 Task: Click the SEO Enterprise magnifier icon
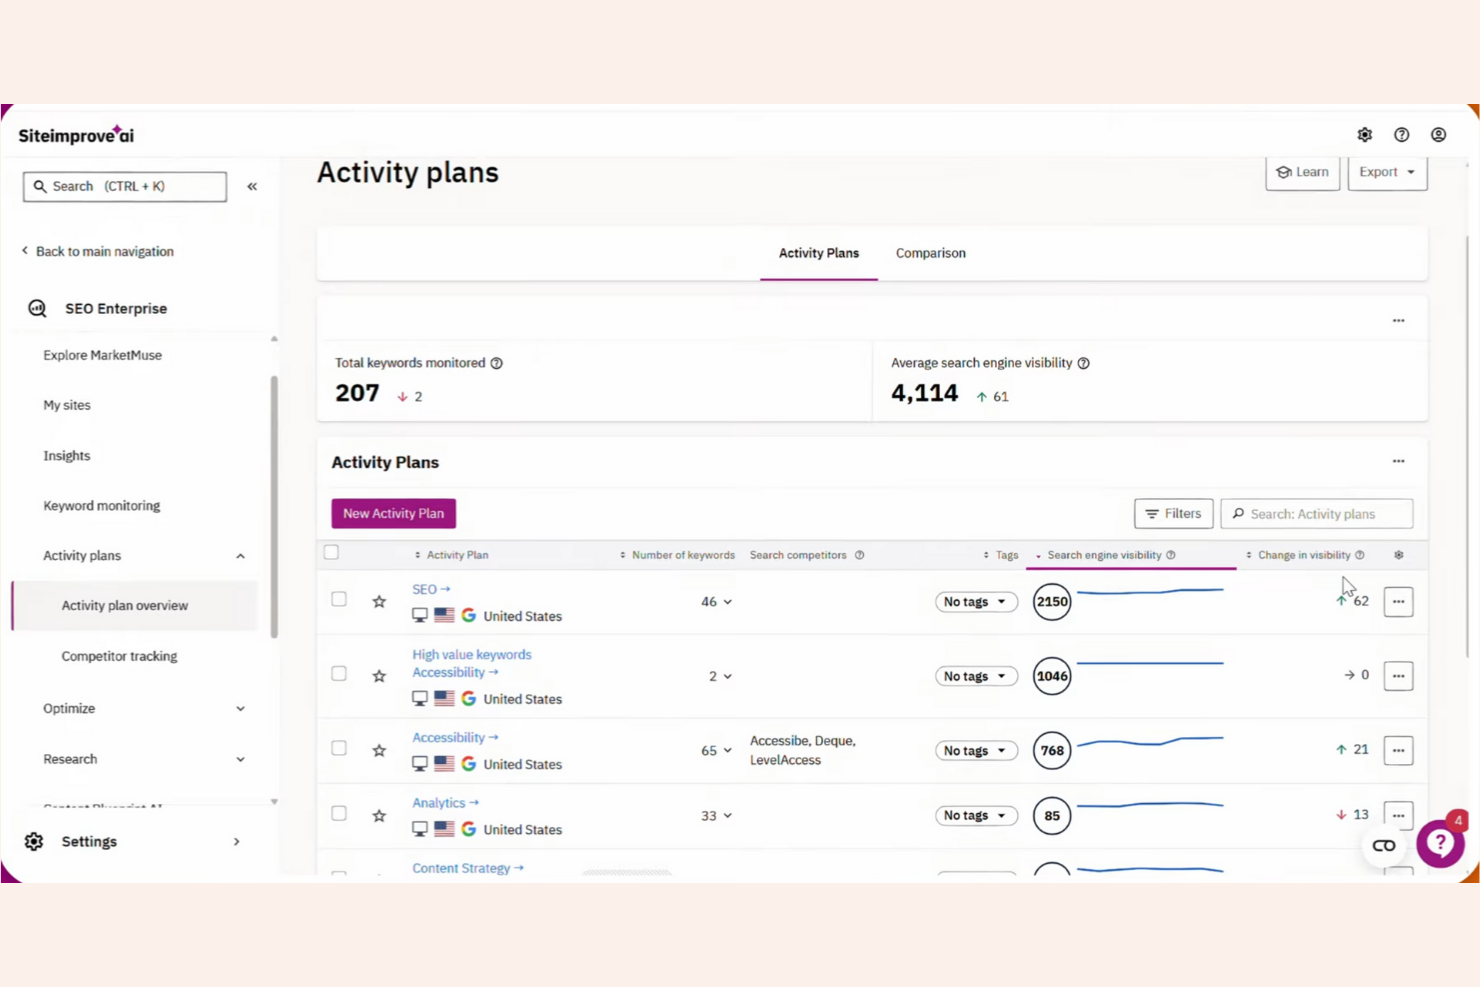coord(37,308)
